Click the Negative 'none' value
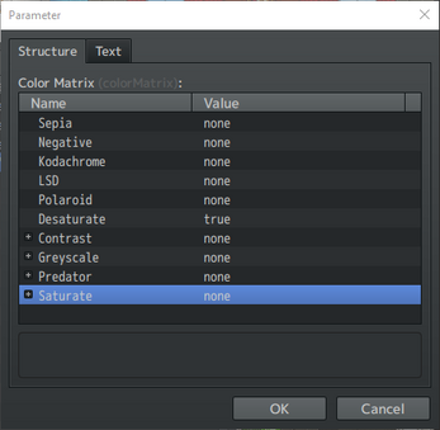440x430 pixels. pos(217,143)
